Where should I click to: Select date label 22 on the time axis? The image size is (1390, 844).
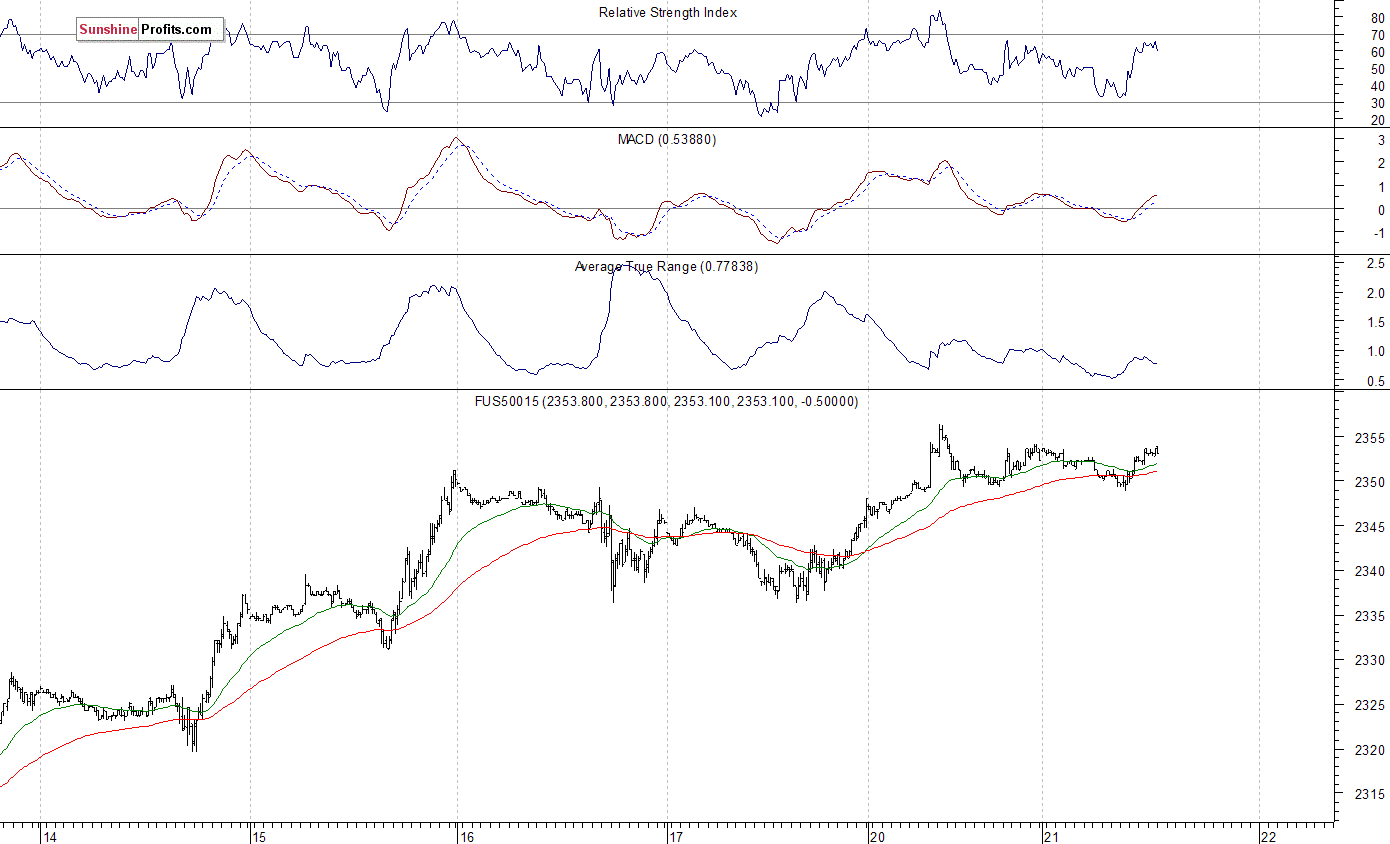1268,836
